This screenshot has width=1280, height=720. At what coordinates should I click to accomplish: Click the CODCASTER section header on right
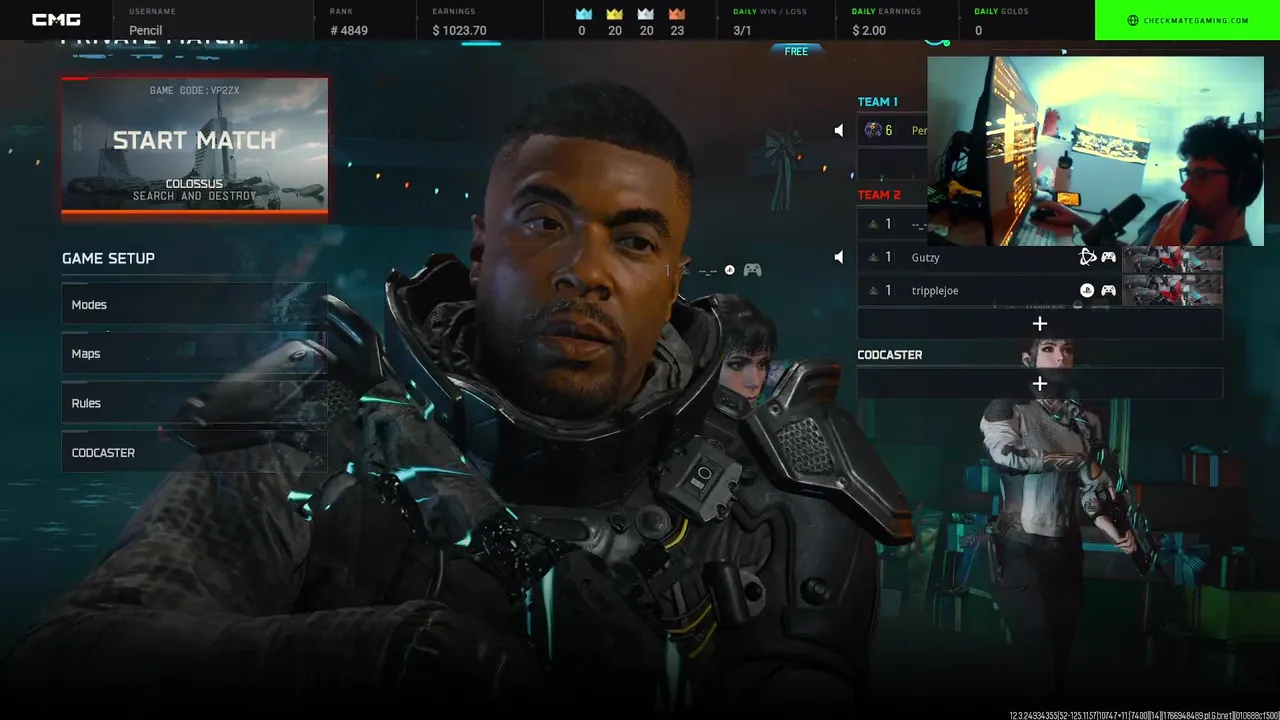click(890, 355)
